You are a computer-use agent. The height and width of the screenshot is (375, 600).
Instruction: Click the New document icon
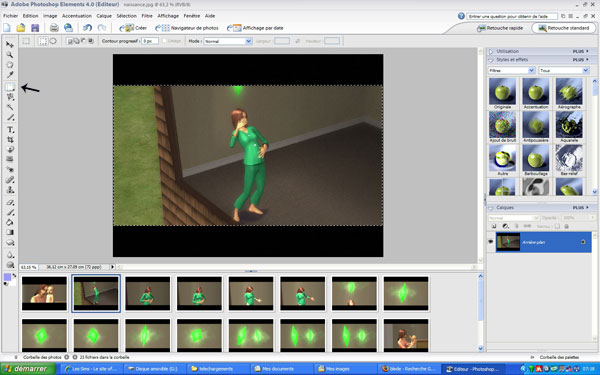(7, 28)
